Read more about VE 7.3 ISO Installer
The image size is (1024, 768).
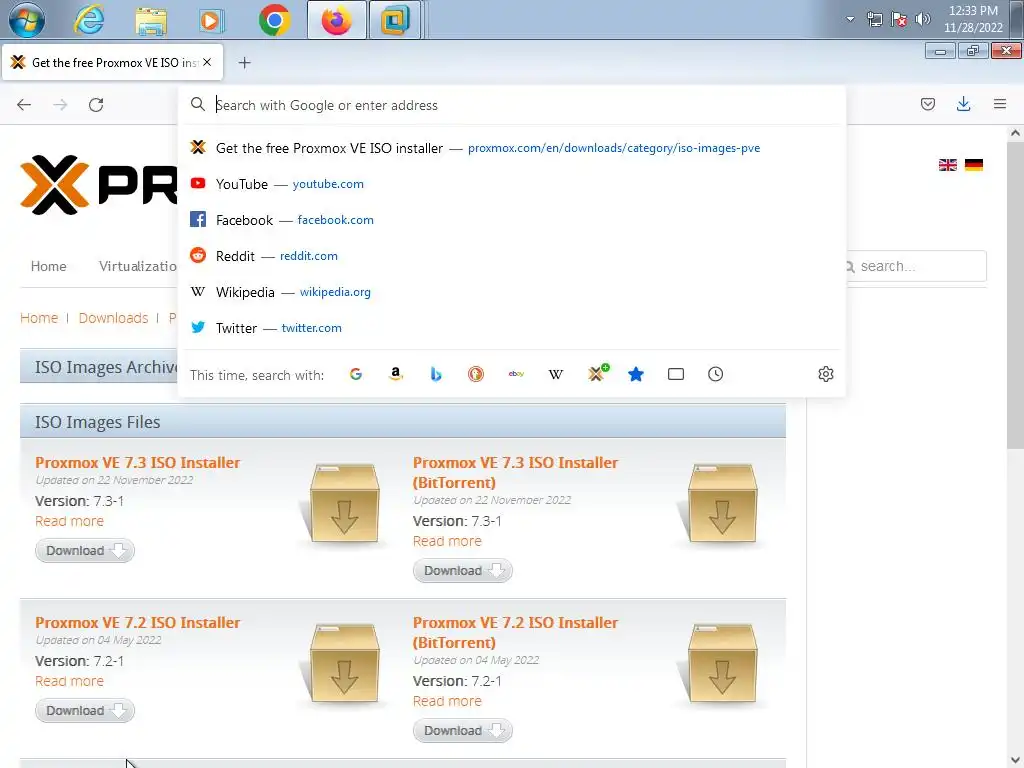pyautogui.click(x=69, y=521)
